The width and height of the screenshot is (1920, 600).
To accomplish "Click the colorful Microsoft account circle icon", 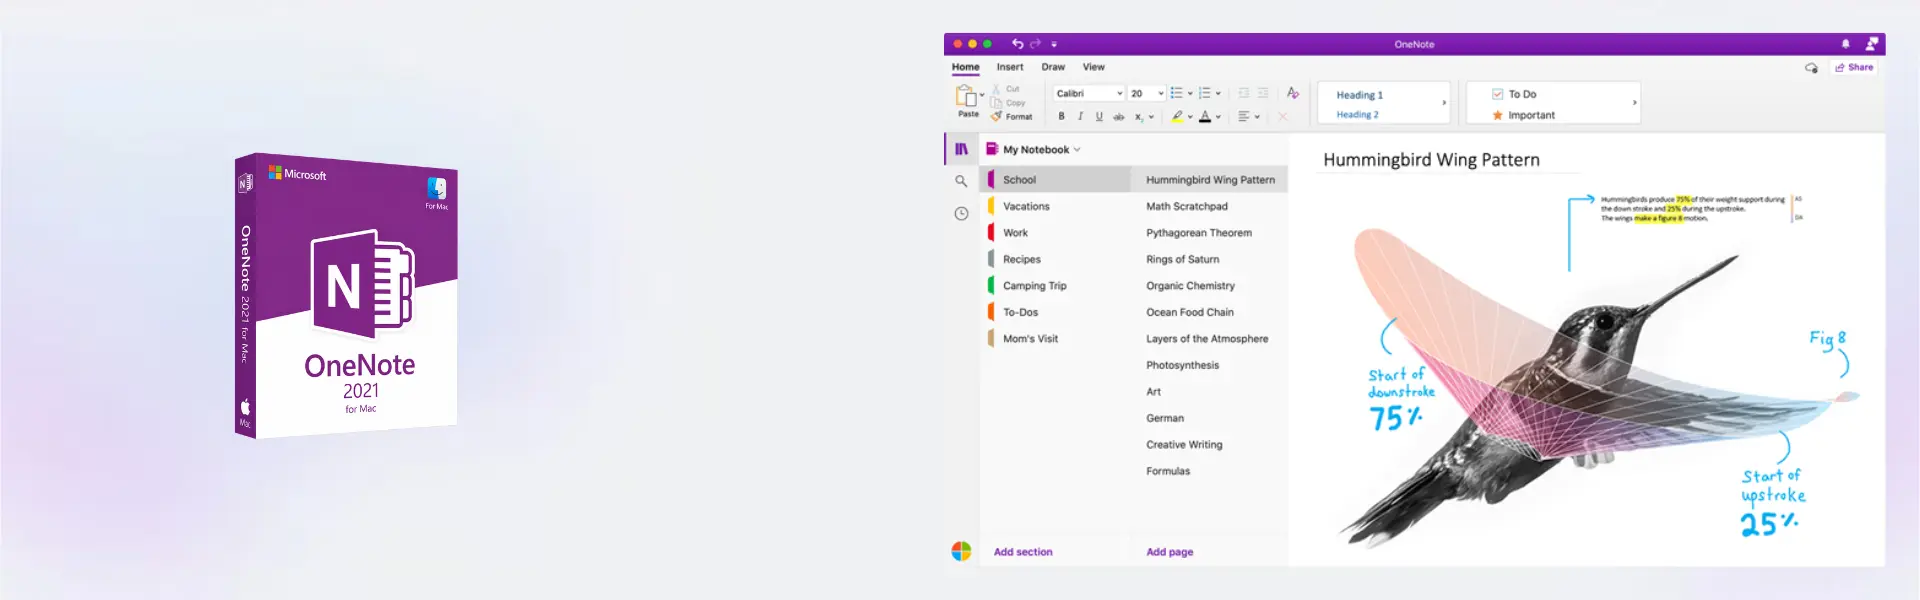I will pos(961,551).
